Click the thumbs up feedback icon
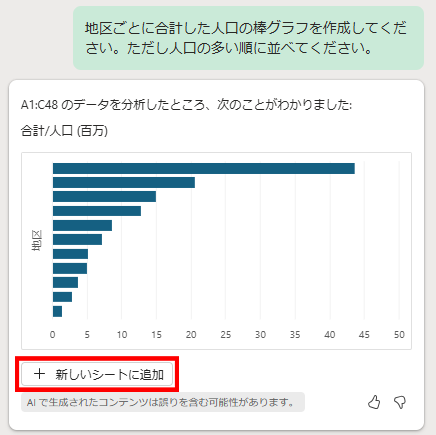Screen dimensions: 436x435 coord(374,402)
